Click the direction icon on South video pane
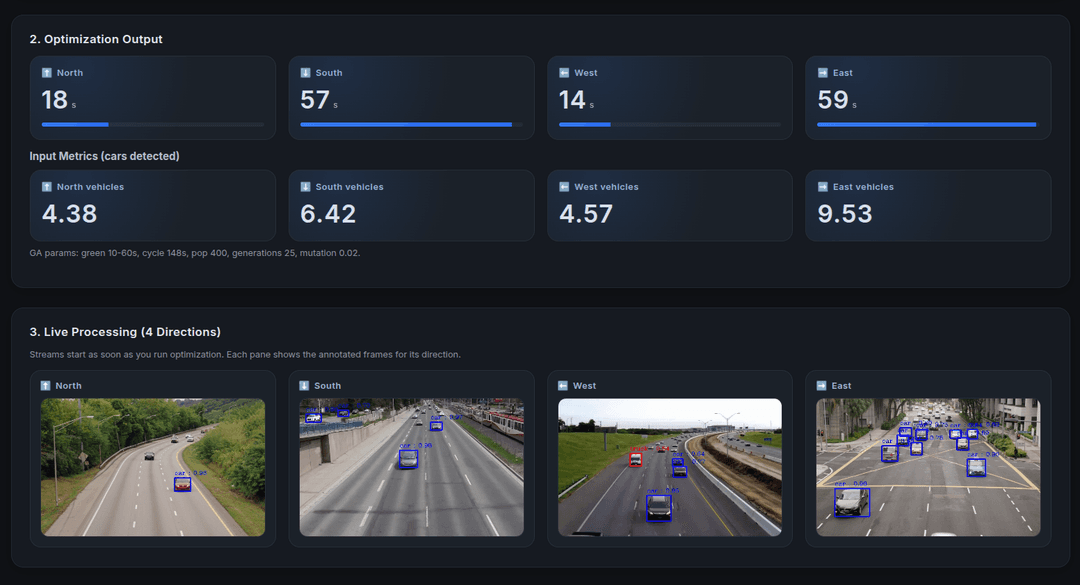This screenshot has width=1080, height=585. pyautogui.click(x=304, y=385)
